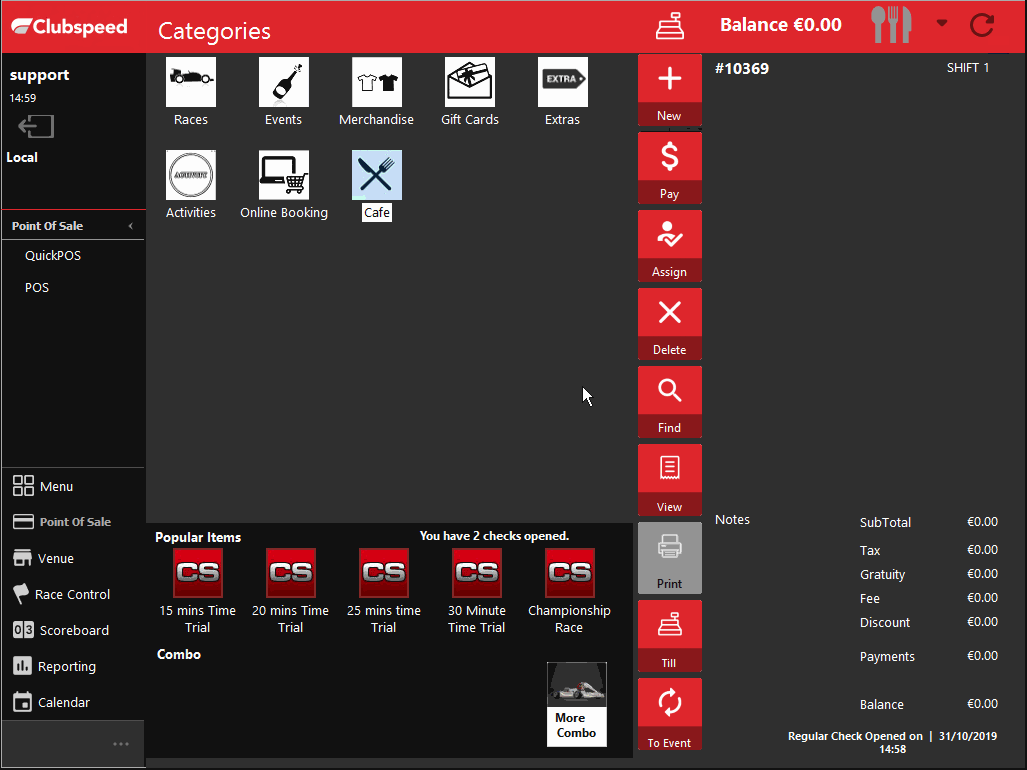
Task: Open the POS menu entry
Action: coord(37,287)
